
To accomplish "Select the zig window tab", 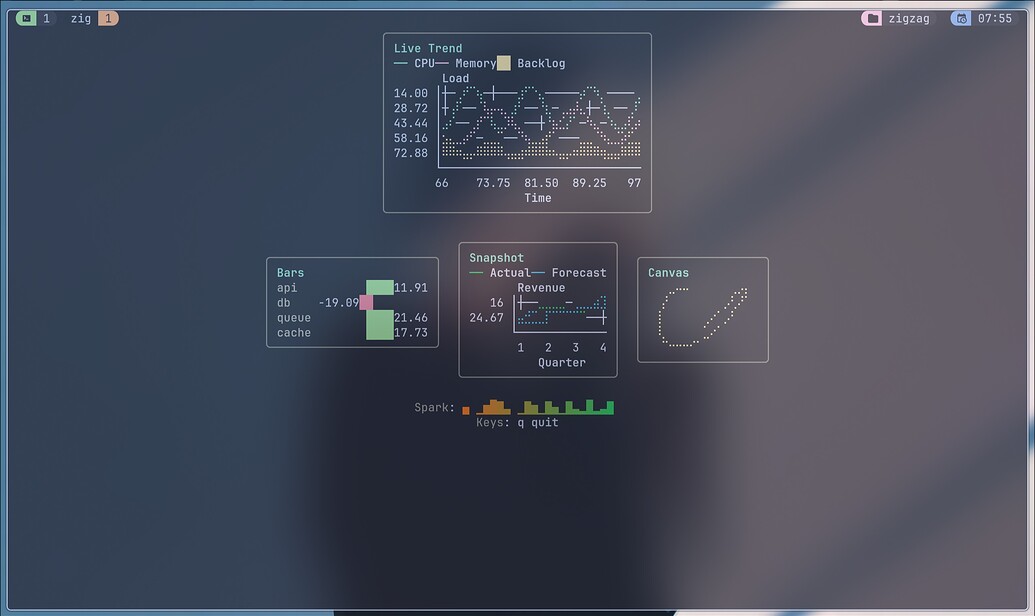I will pos(81,18).
